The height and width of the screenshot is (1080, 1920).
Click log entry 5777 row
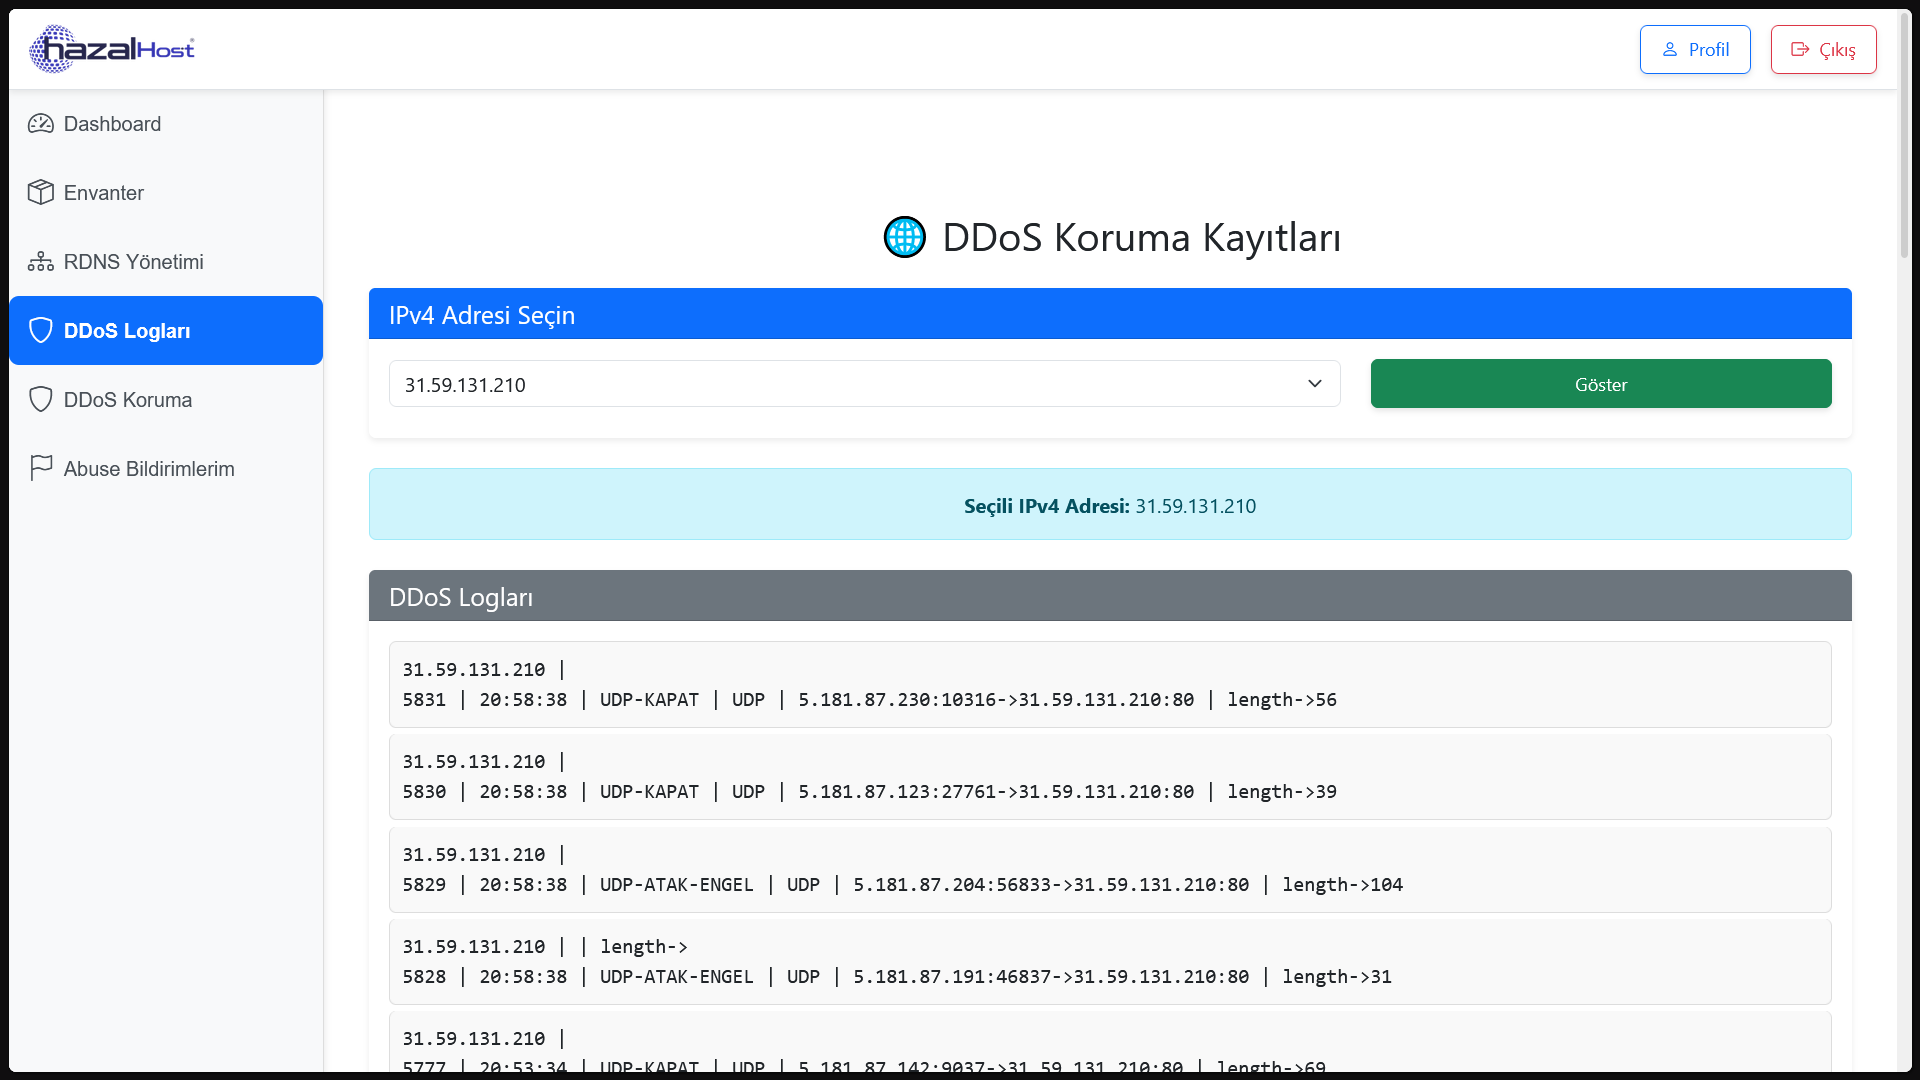tap(1110, 1042)
